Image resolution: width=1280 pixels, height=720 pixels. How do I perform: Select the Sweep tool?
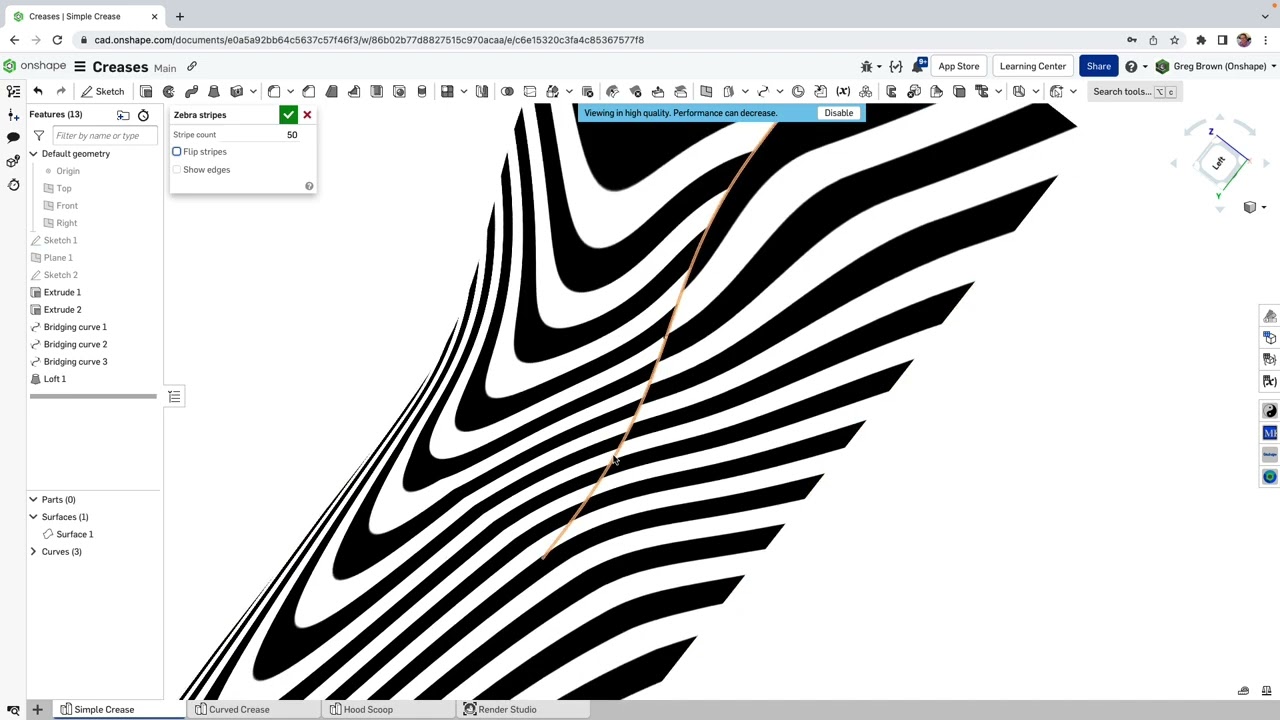191,91
